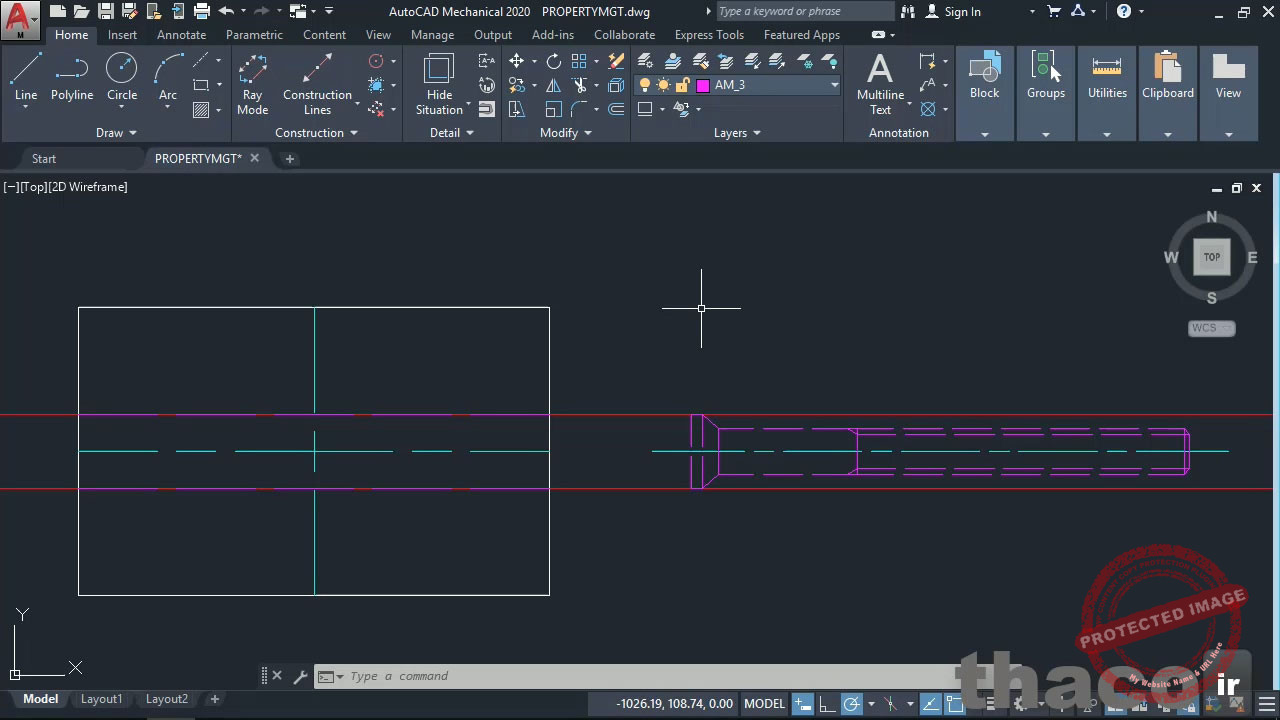
Task: Toggle the layer lock padlock
Action: [682, 85]
